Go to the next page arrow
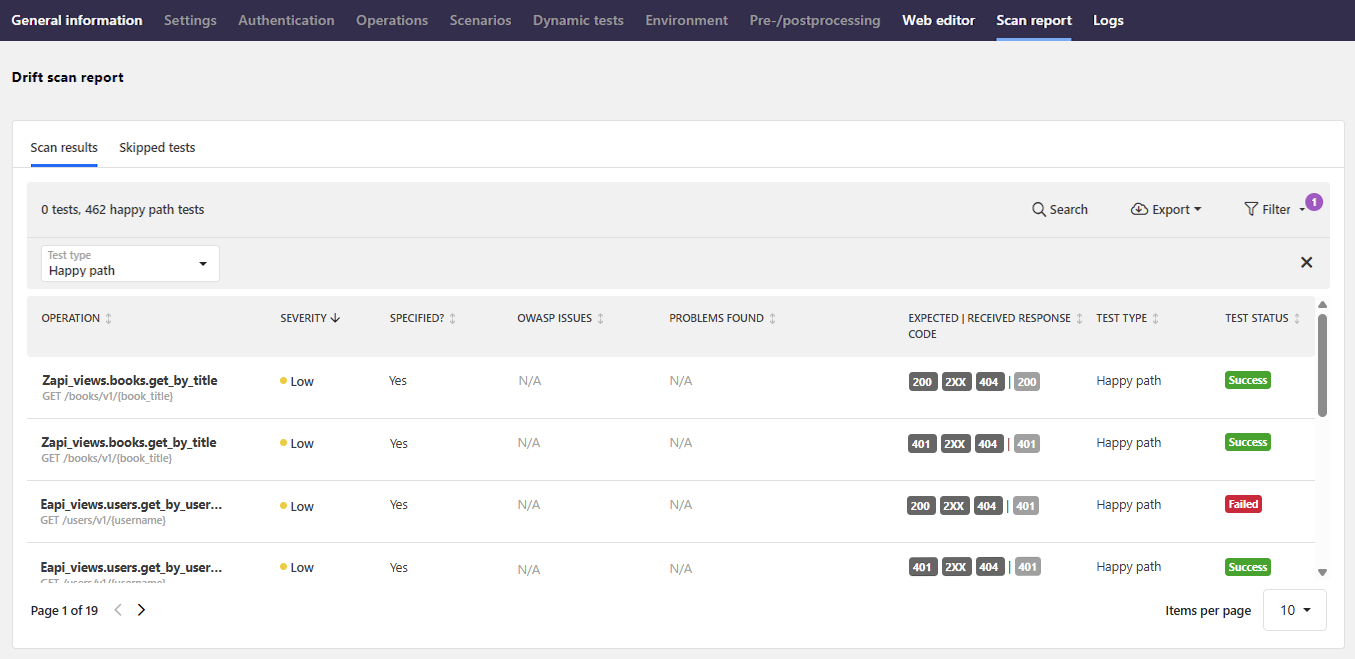1355x659 pixels. point(141,610)
